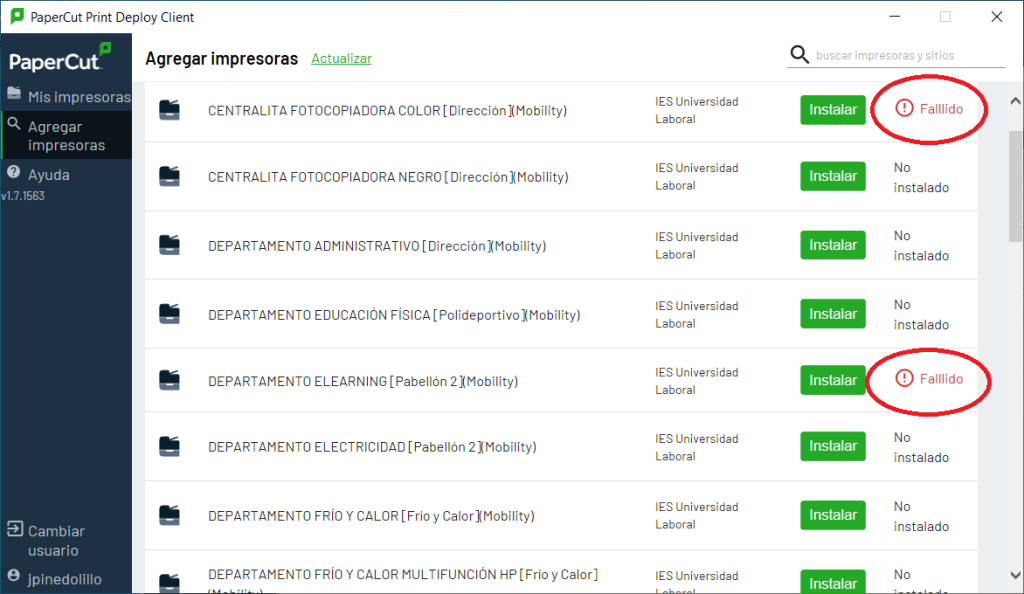Install CENTRALITA FOTOCOPIADORA NEGRO printer
The image size is (1024, 594).
click(832, 176)
